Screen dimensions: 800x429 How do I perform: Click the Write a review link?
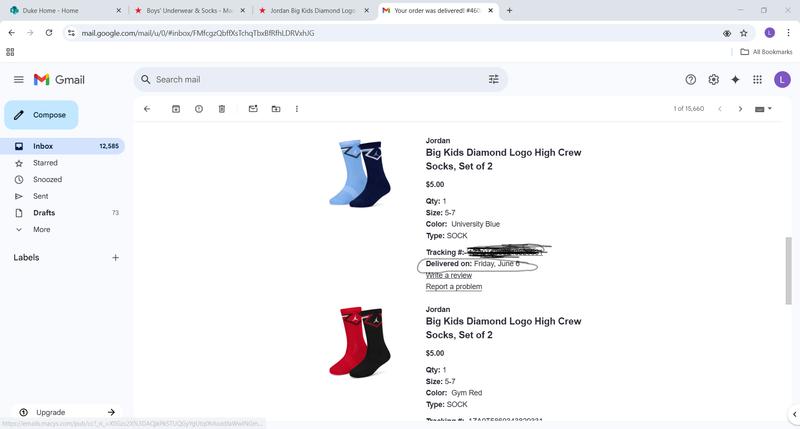(x=448, y=275)
